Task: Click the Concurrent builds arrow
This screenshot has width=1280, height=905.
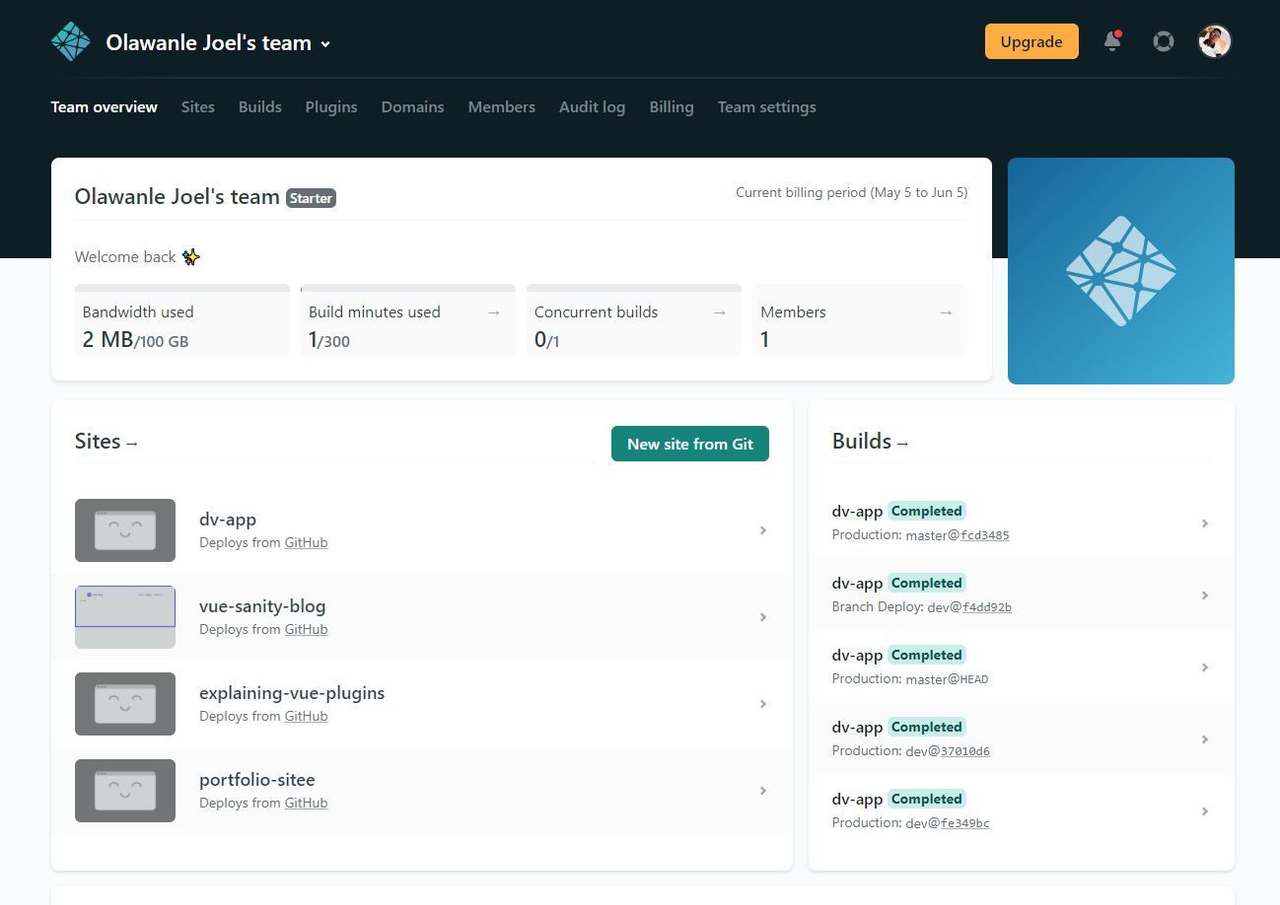Action: 719,312
